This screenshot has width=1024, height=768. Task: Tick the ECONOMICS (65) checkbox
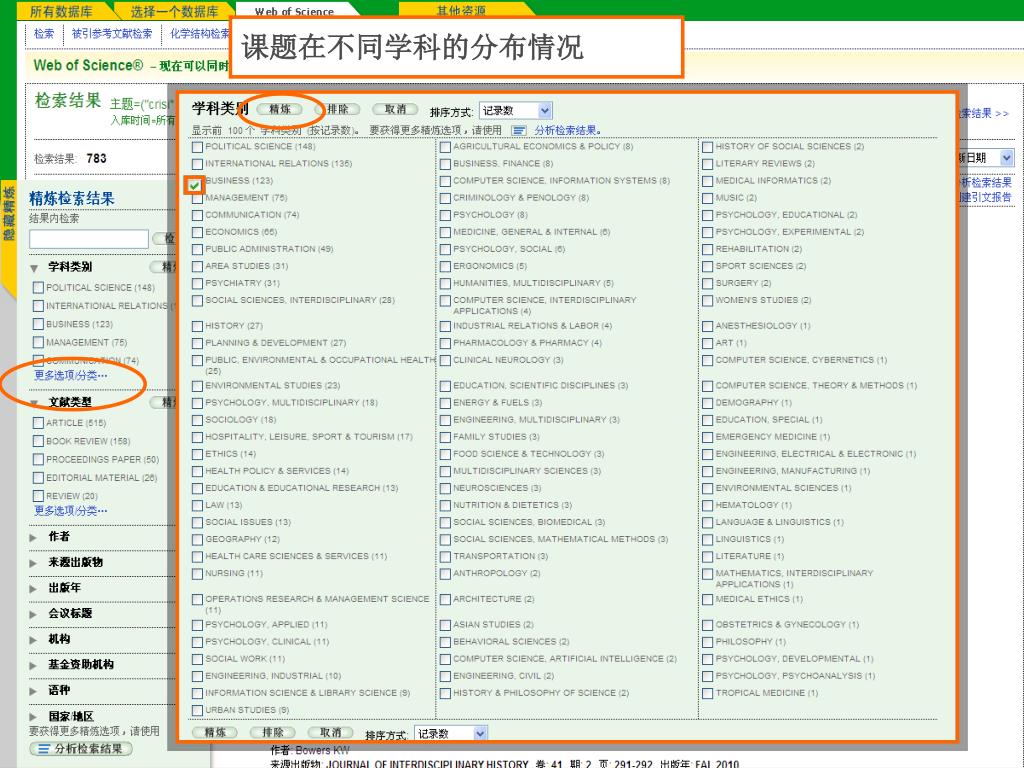[197, 232]
